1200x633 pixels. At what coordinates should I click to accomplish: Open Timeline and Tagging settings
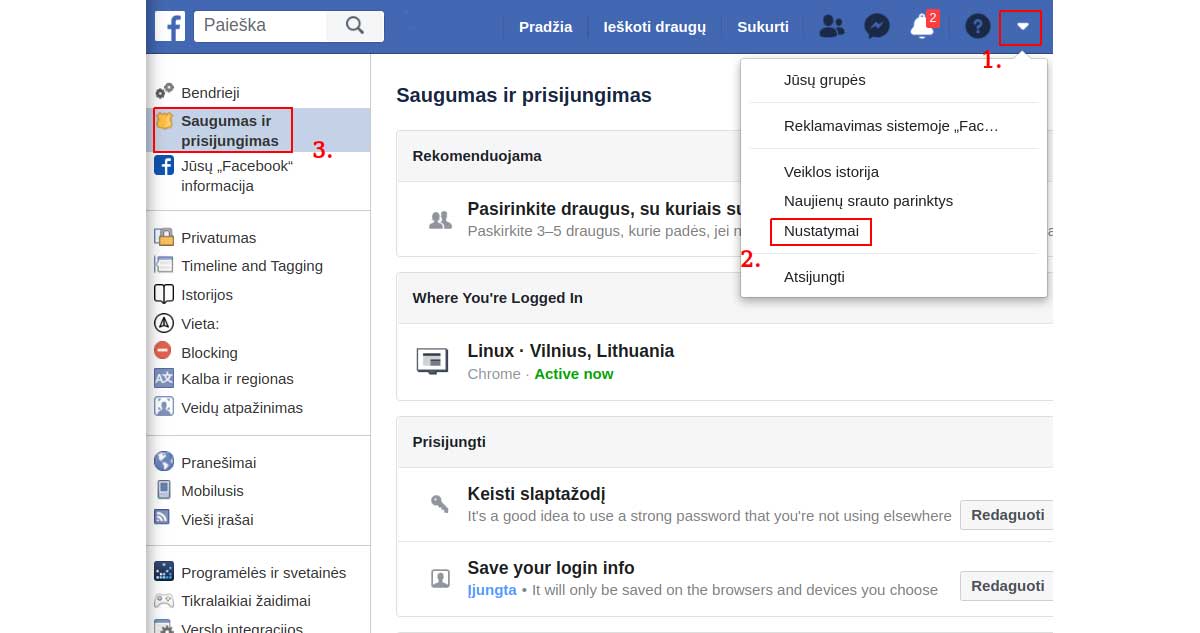[x=252, y=266]
